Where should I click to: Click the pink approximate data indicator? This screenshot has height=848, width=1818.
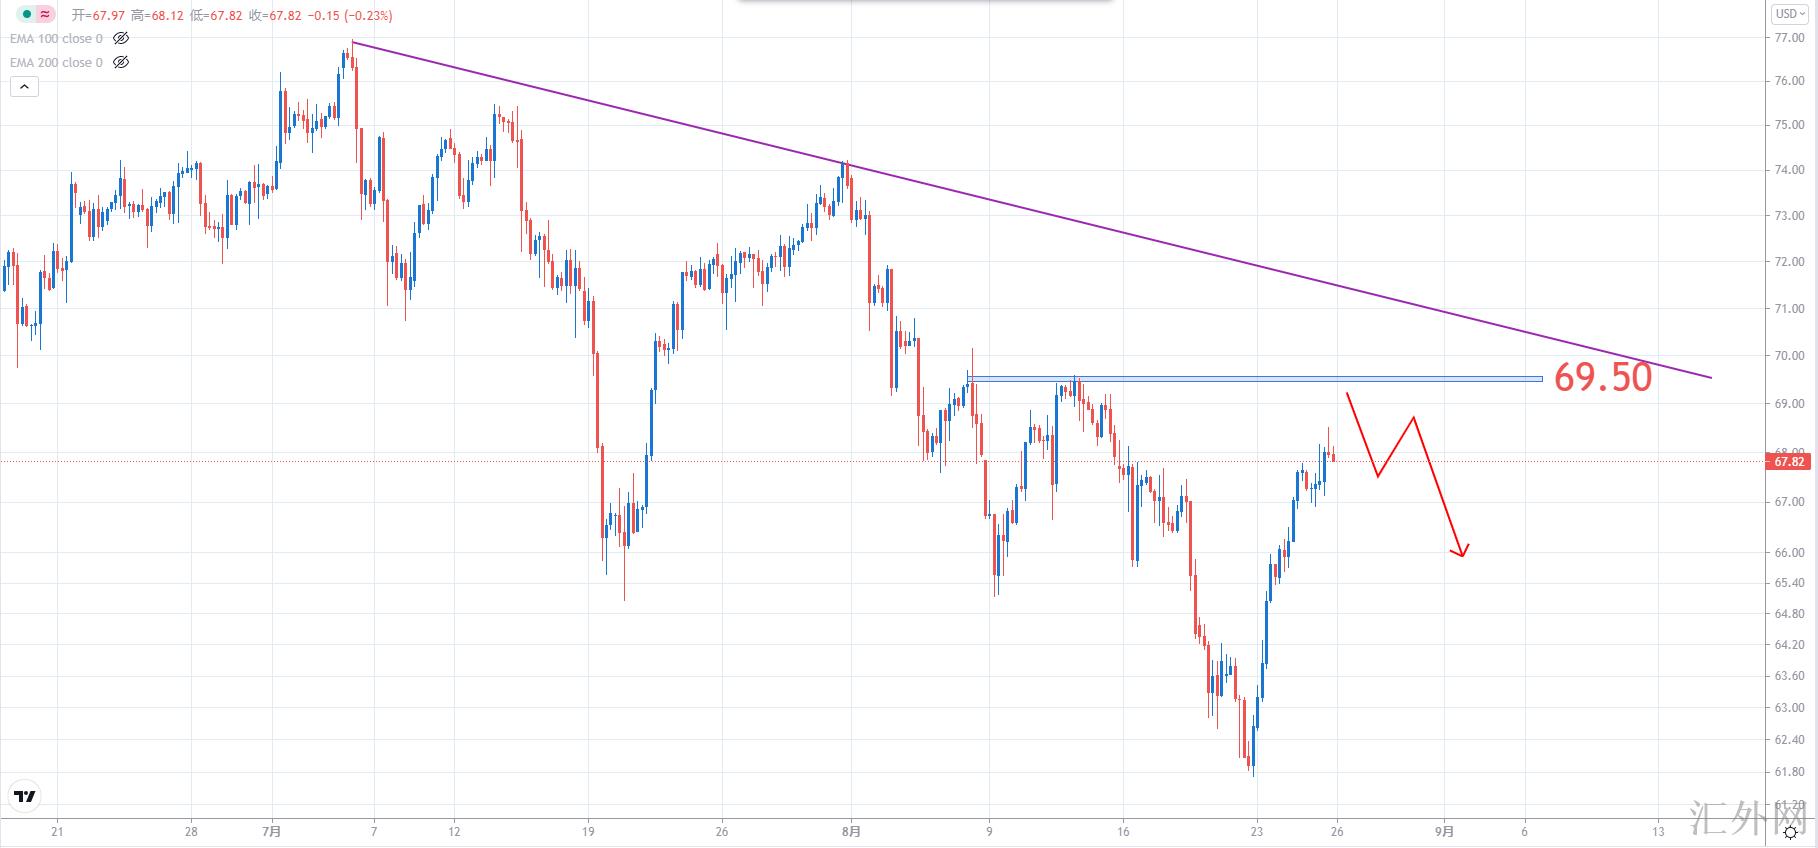pos(45,15)
